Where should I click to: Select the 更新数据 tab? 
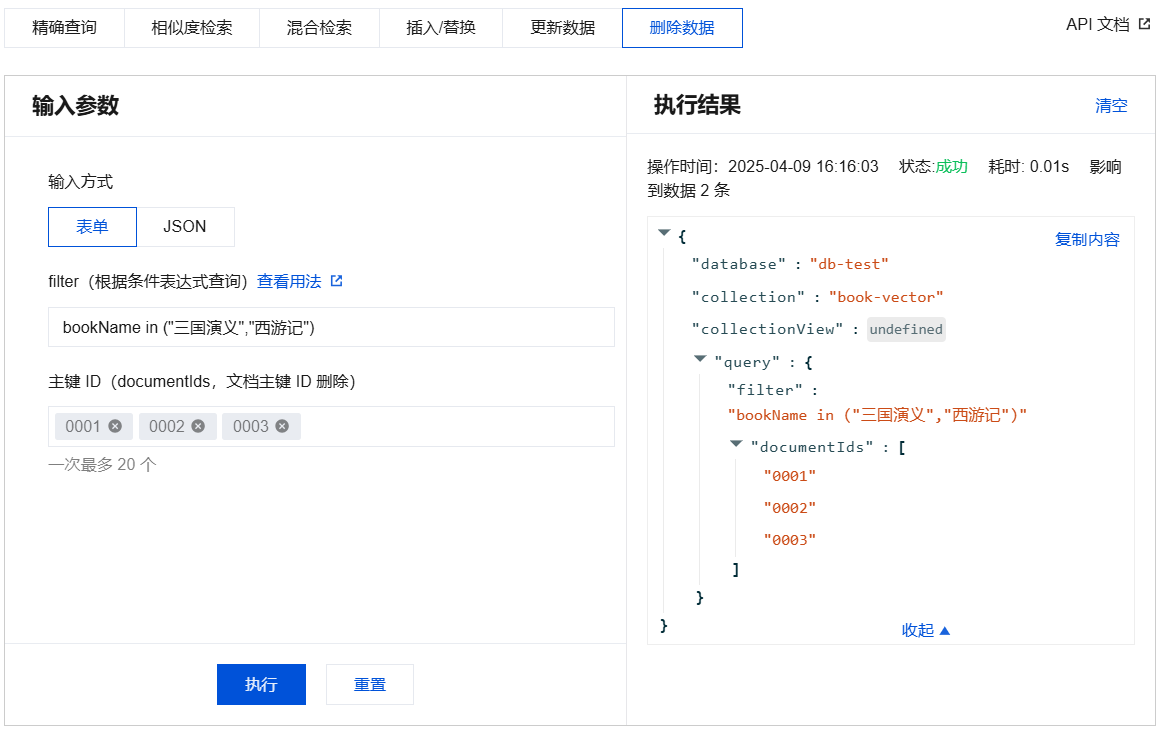[562, 28]
